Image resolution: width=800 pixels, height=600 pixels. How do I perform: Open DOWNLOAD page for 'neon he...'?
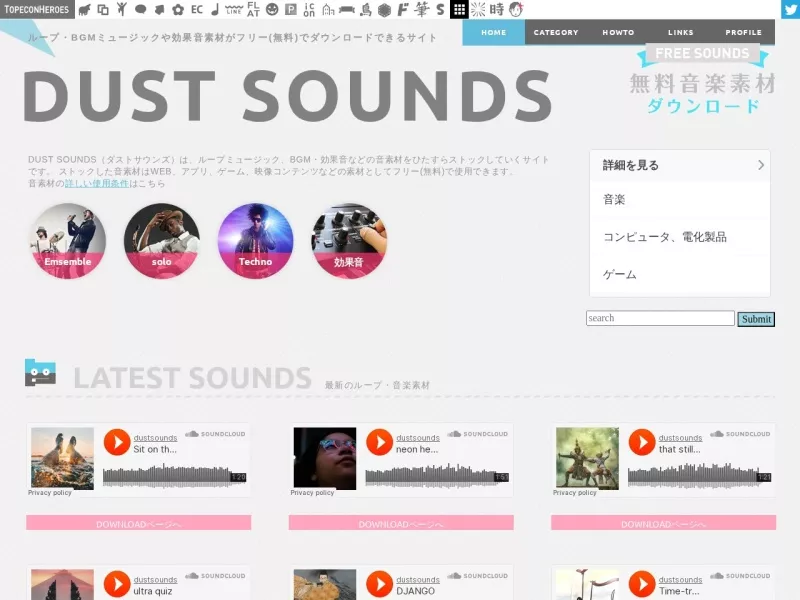(401, 523)
